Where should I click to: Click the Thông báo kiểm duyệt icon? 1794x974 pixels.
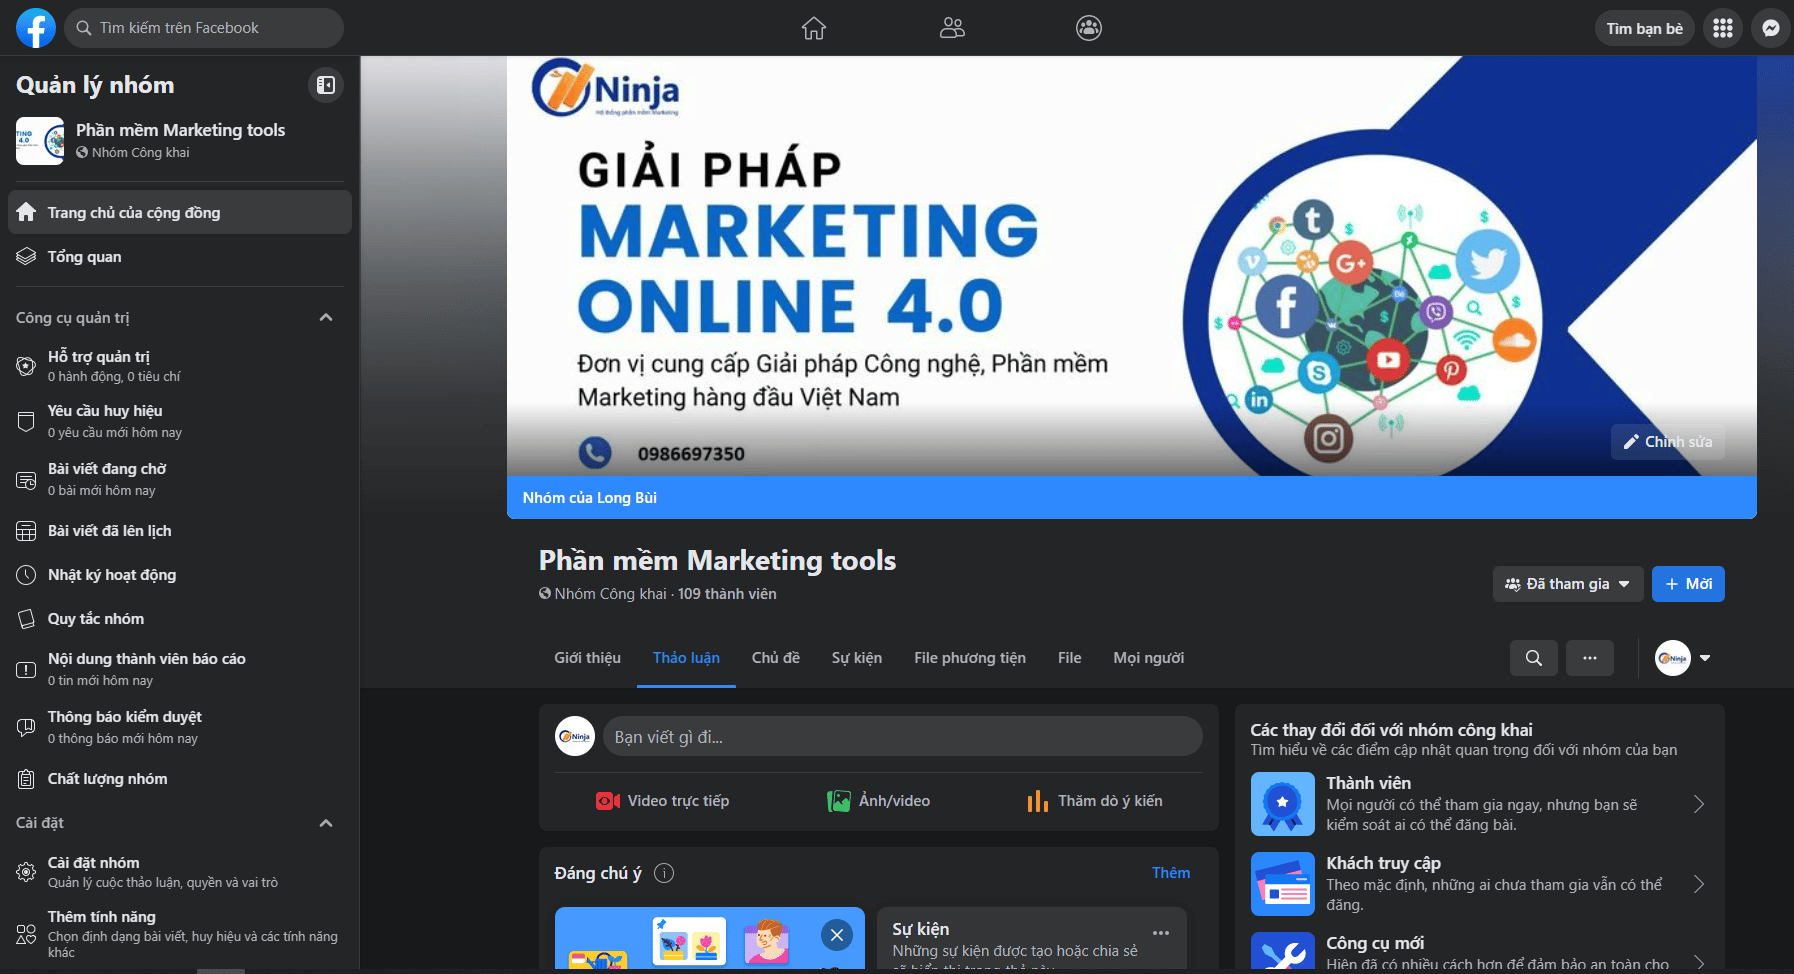click(x=26, y=727)
